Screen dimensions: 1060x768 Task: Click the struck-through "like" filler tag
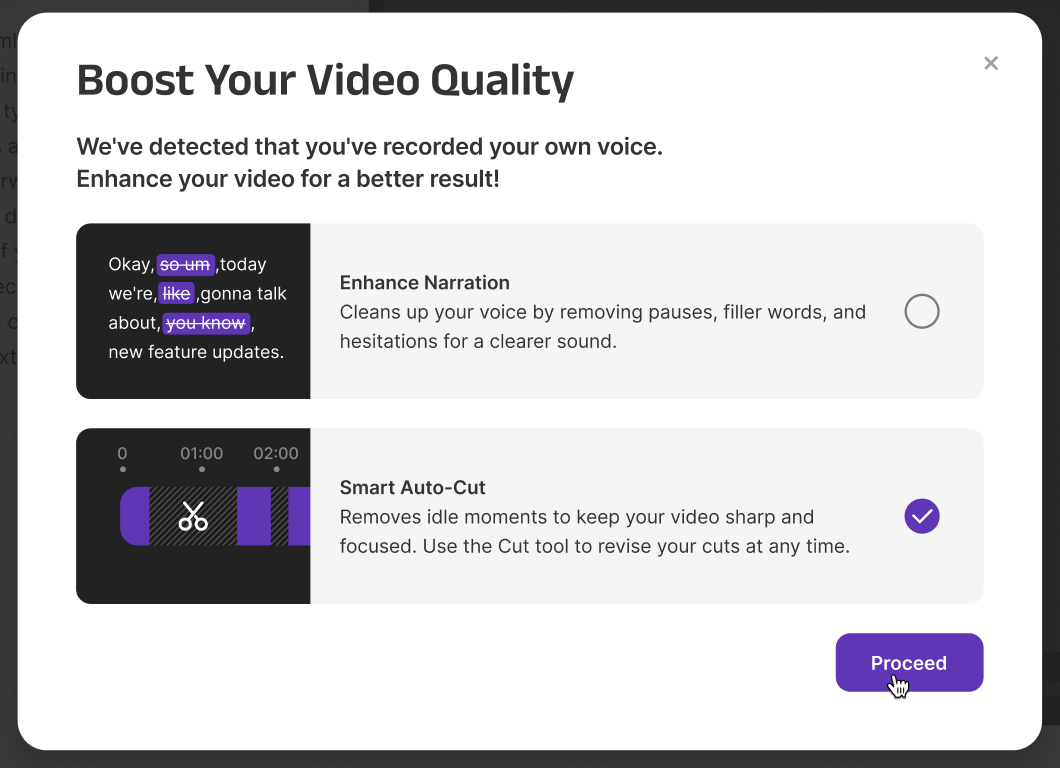[176, 294]
